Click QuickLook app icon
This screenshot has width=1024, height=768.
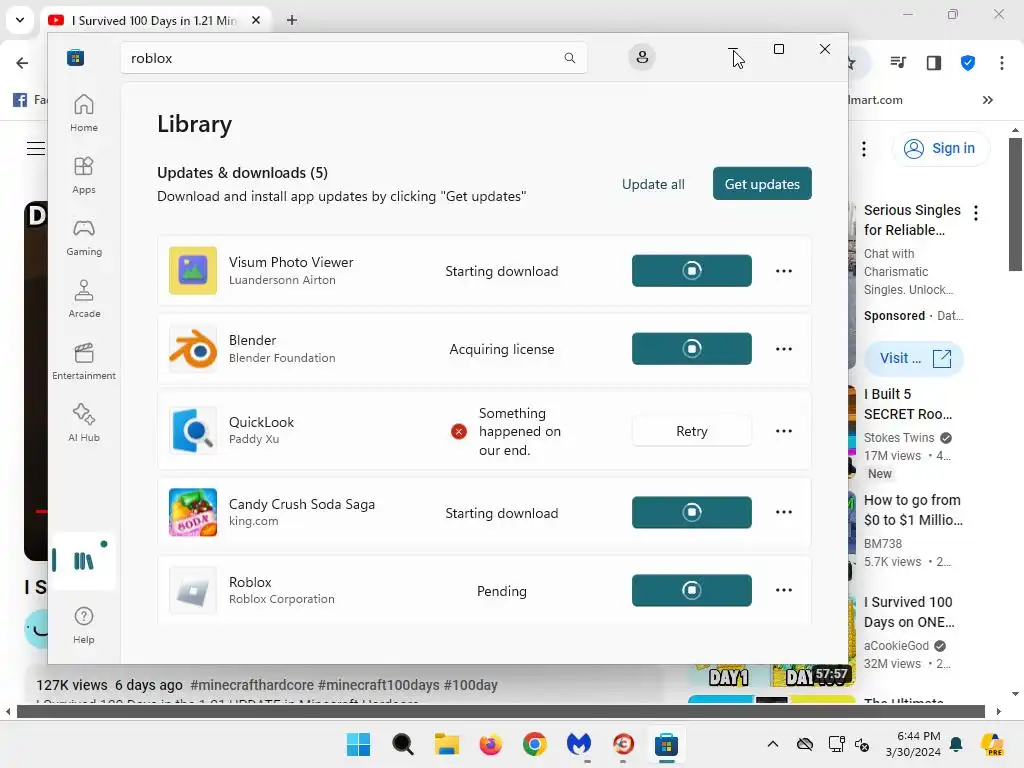coord(193,430)
